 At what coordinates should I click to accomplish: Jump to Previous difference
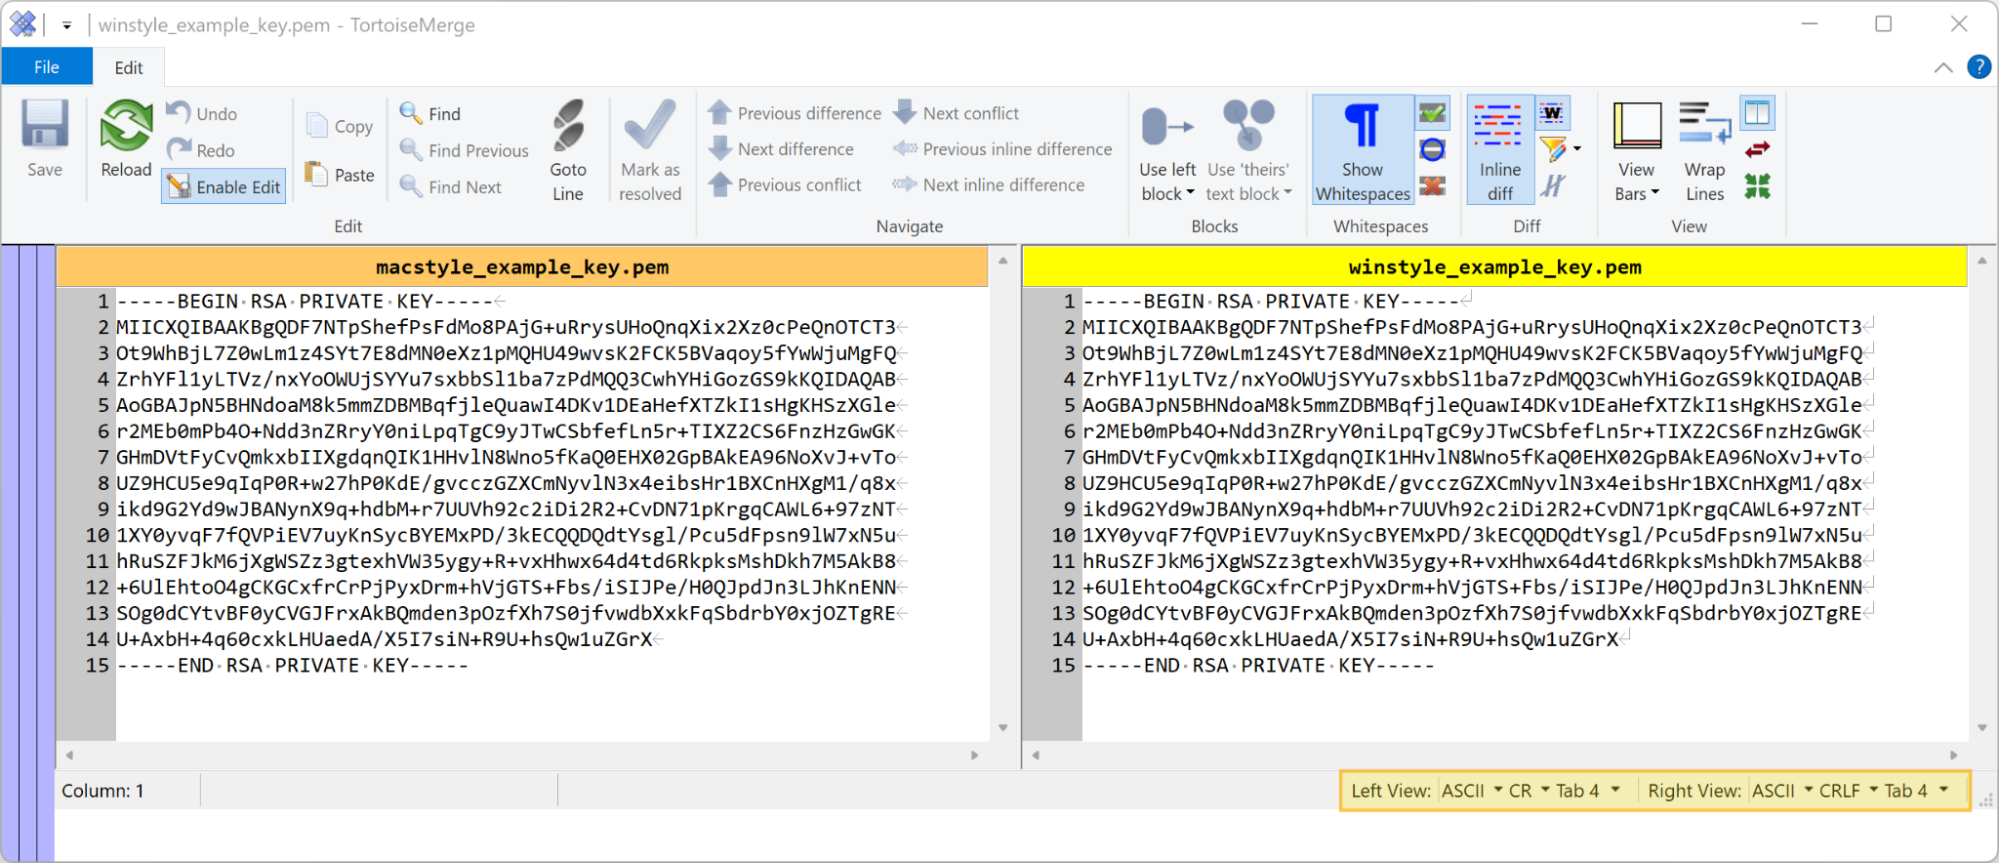click(795, 113)
